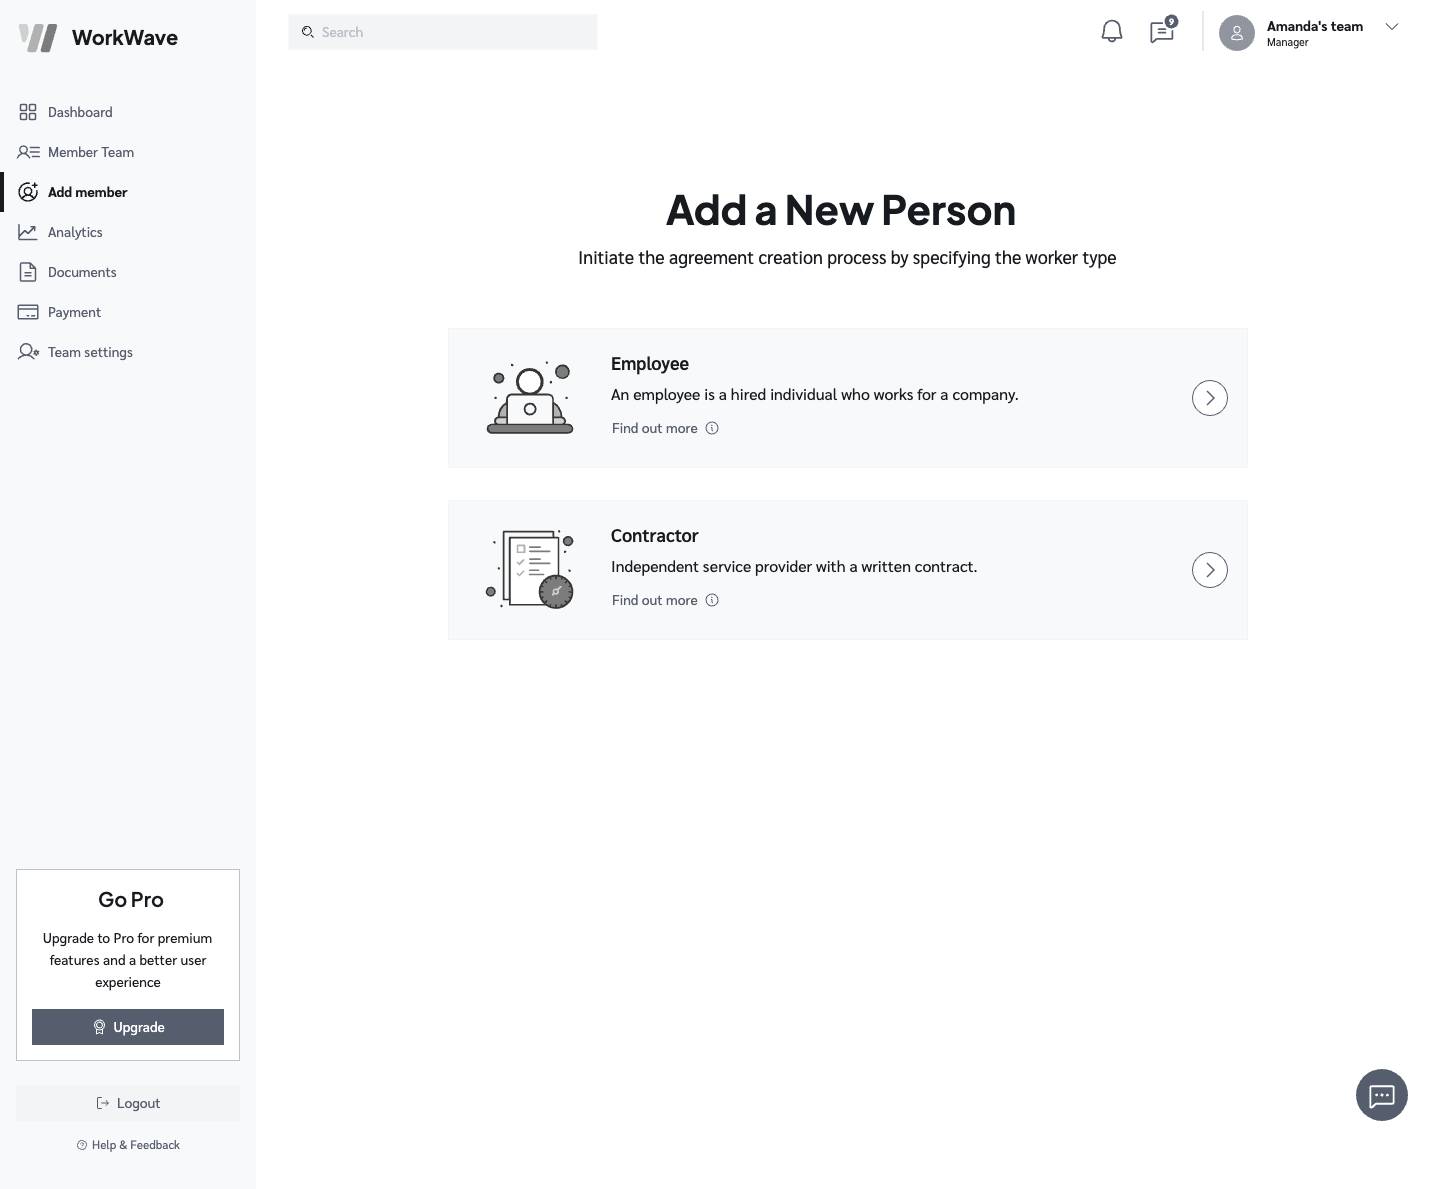The width and height of the screenshot is (1440, 1189).
Task: Click the Contractor document illustration
Action: pos(530,570)
